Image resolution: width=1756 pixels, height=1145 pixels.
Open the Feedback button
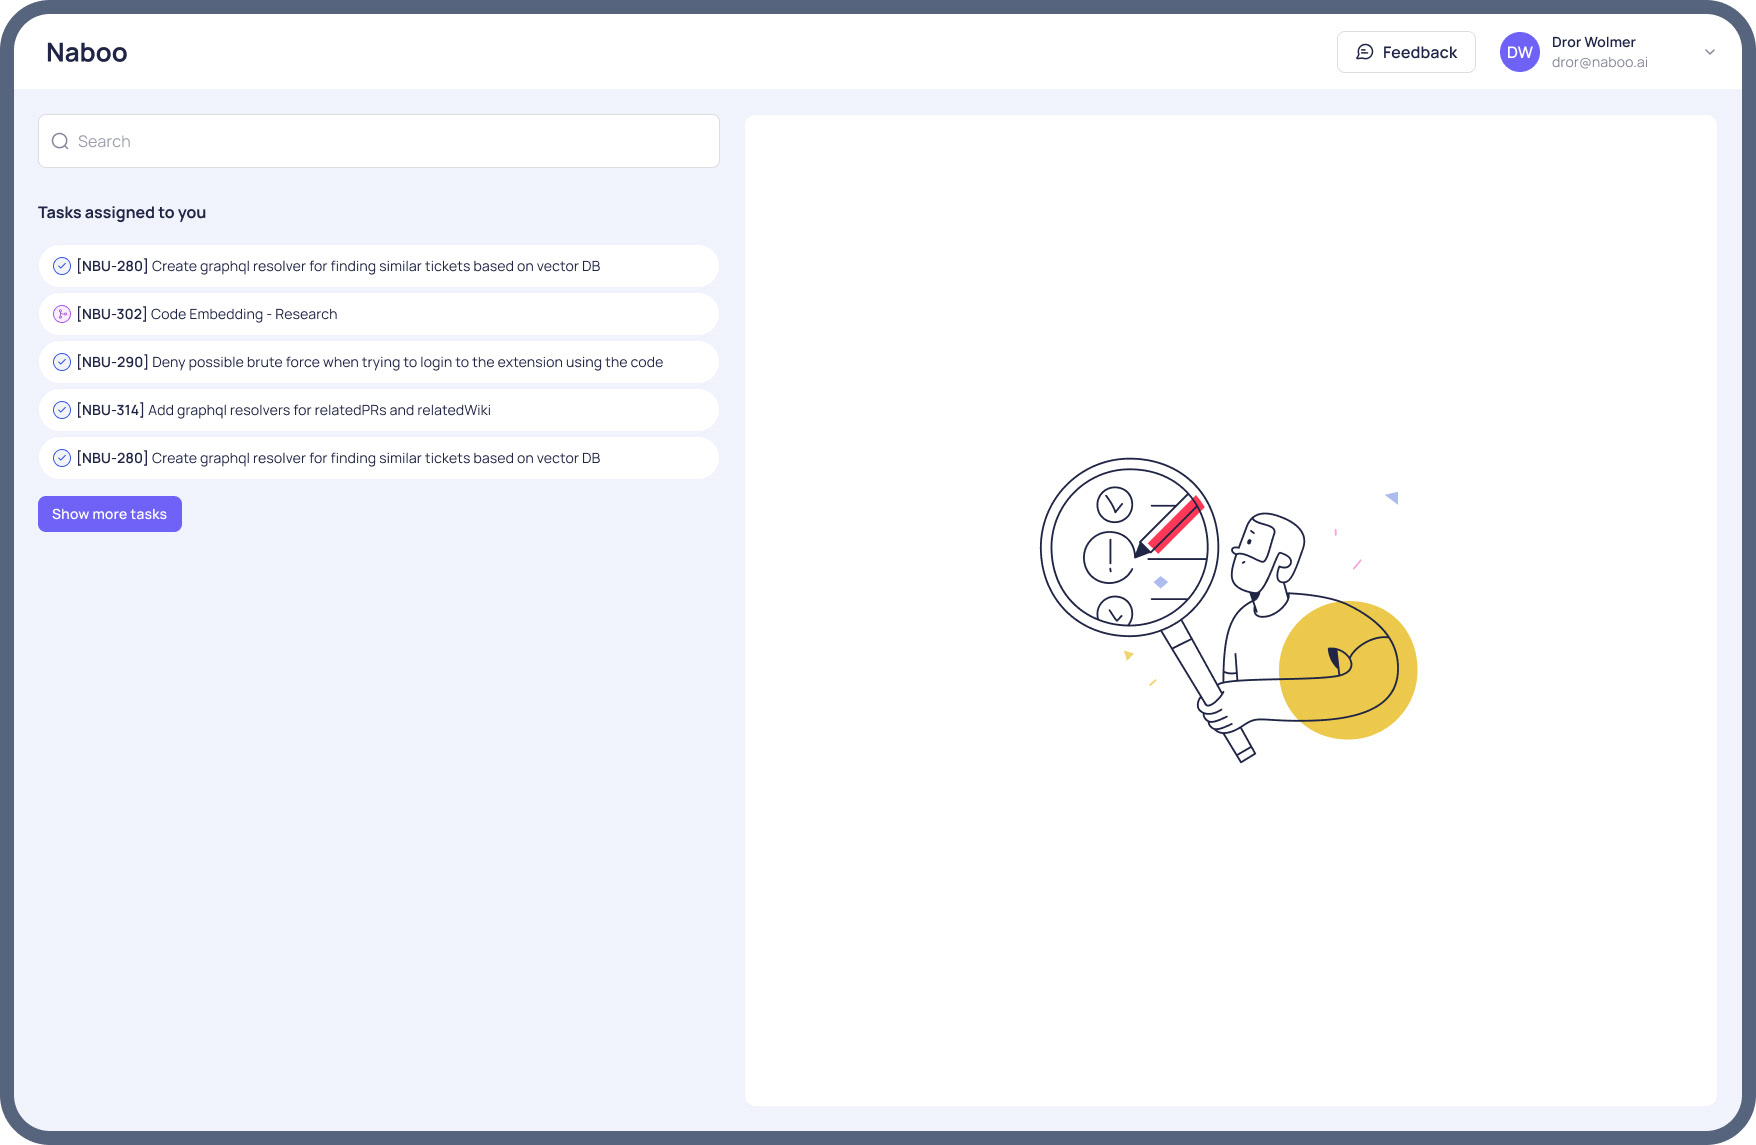[x=1406, y=52]
